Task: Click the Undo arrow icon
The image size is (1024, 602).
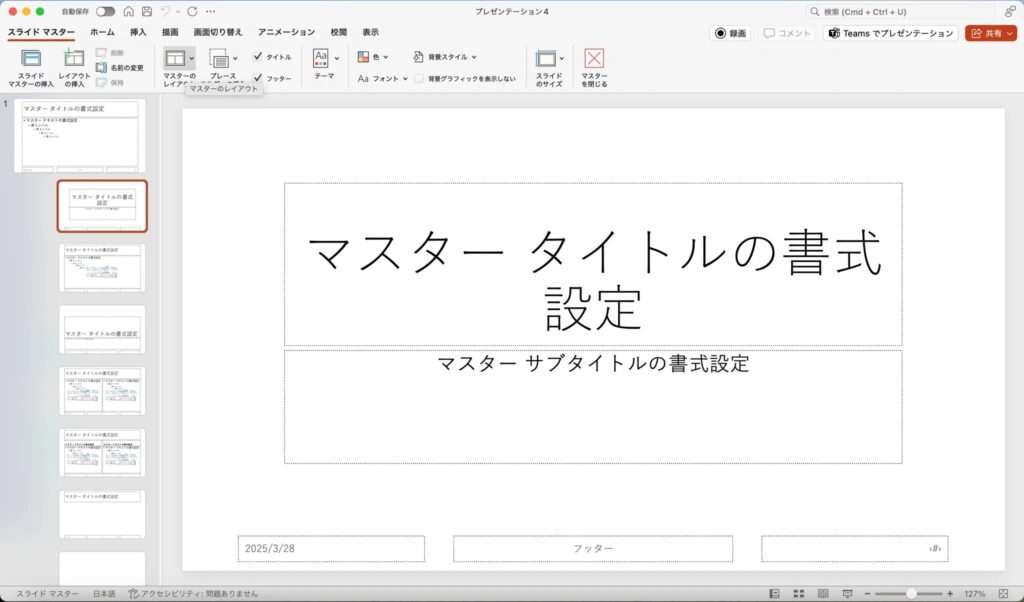Action: (166, 11)
